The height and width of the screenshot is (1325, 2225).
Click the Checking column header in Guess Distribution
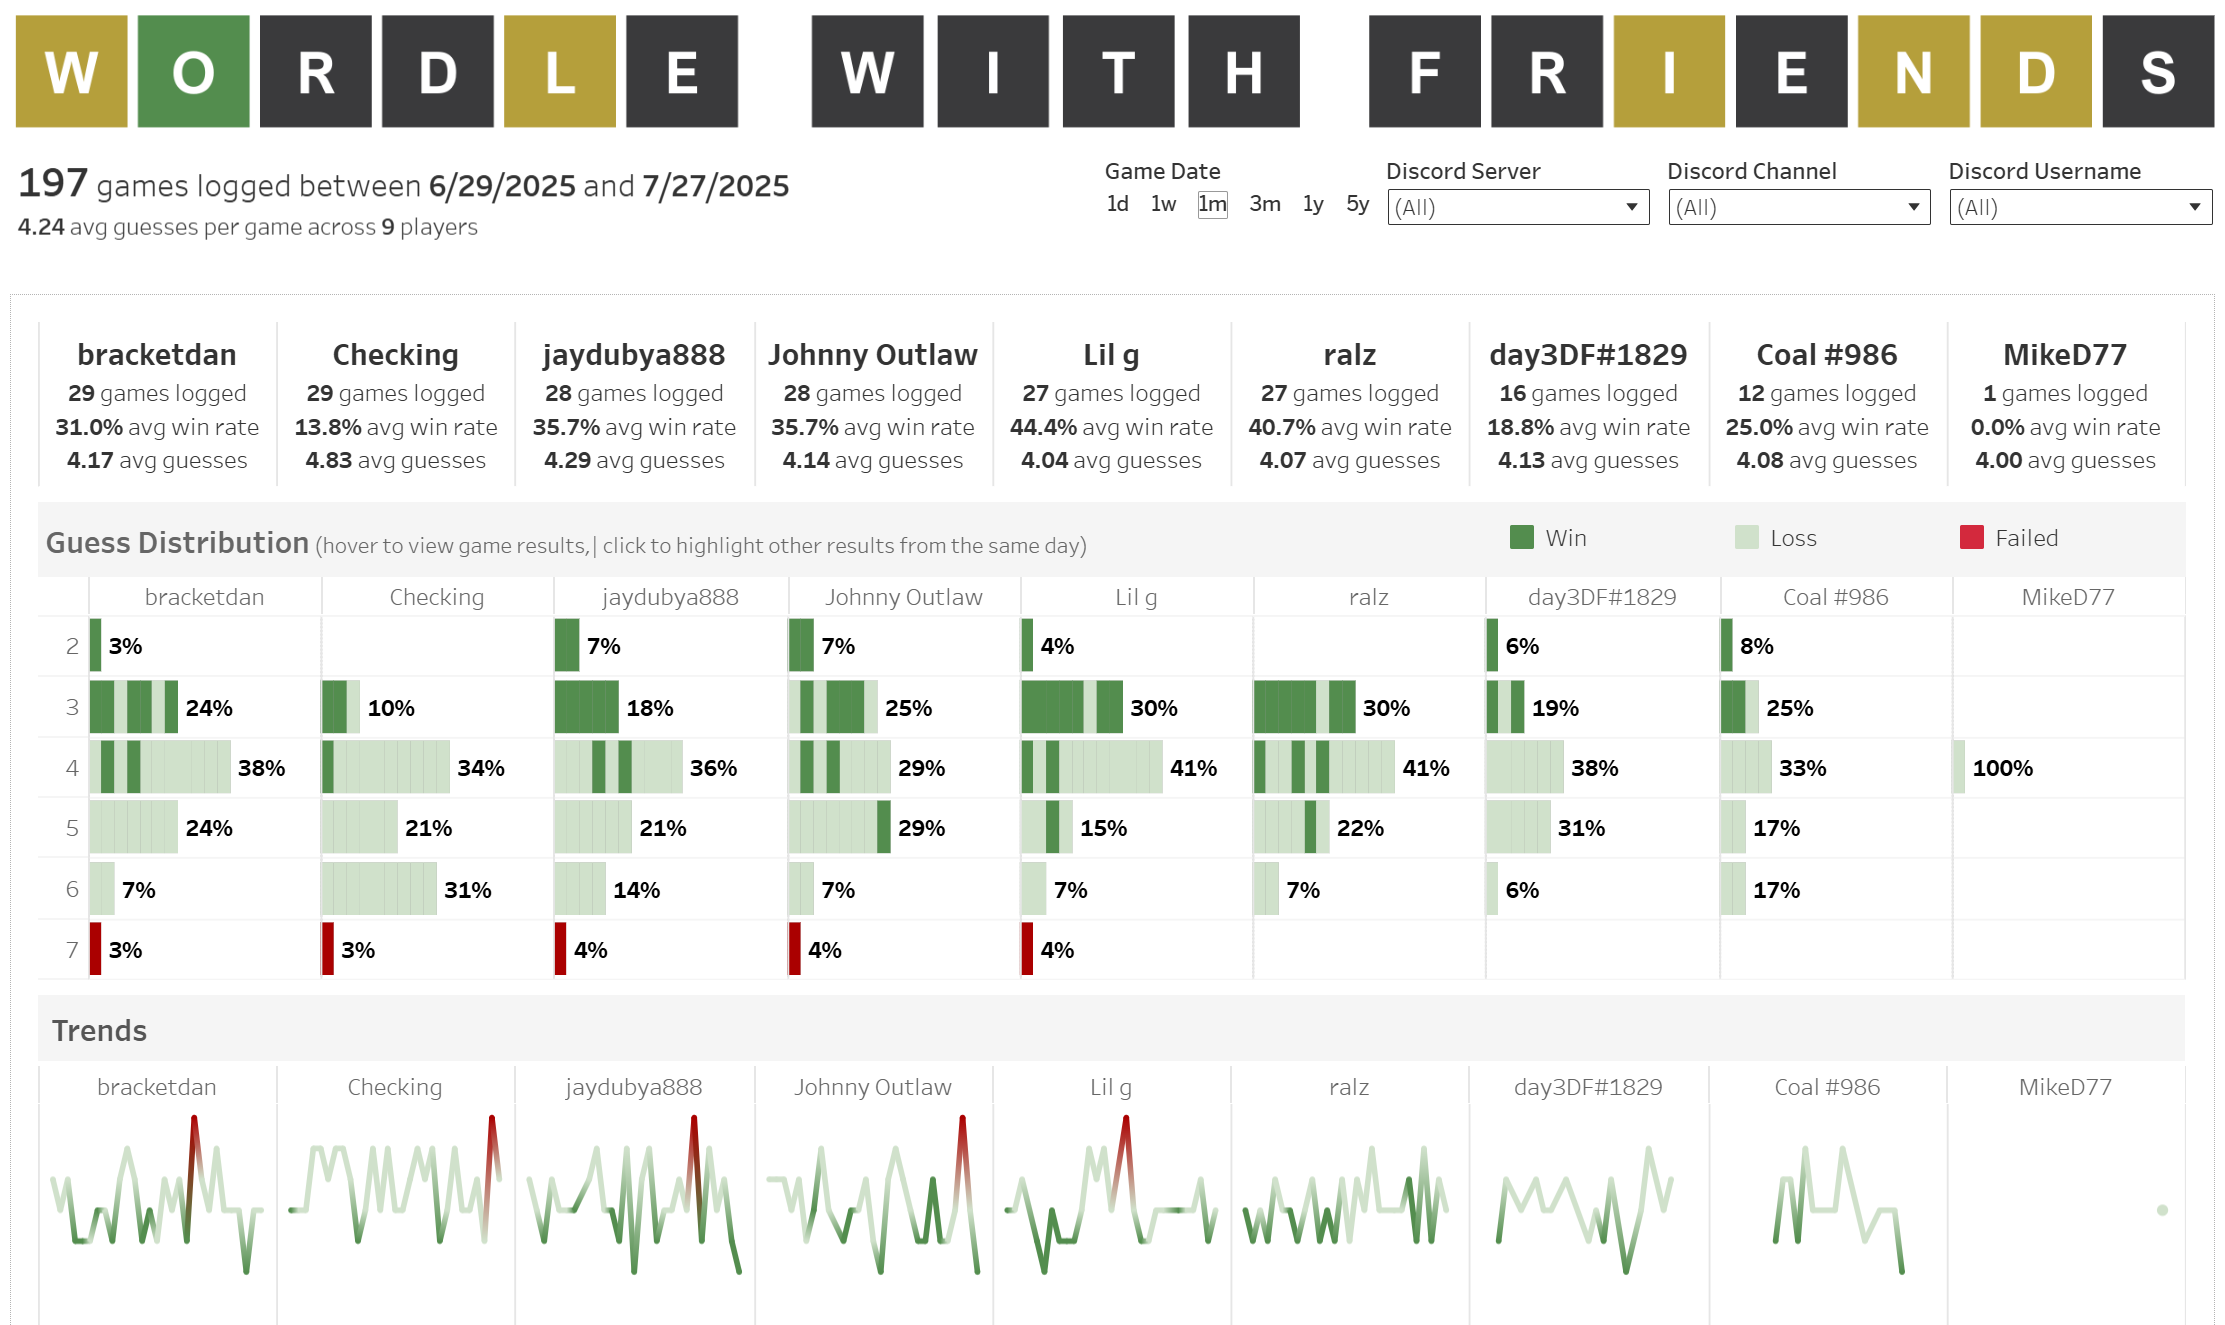click(x=436, y=597)
